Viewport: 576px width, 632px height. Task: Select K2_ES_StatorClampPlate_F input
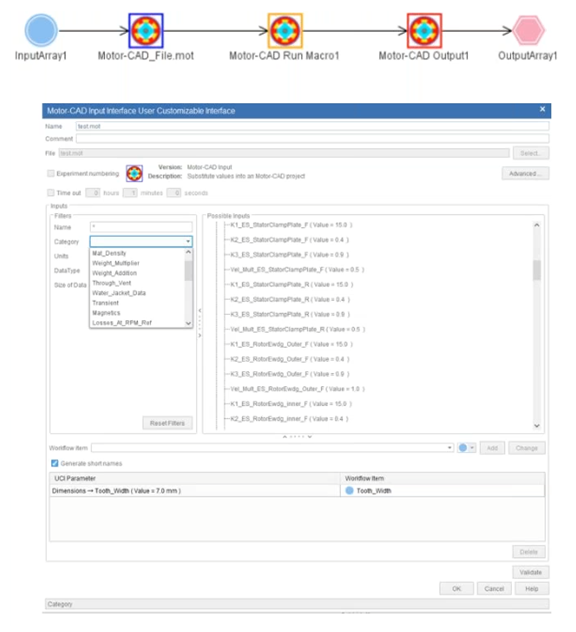click(289, 240)
